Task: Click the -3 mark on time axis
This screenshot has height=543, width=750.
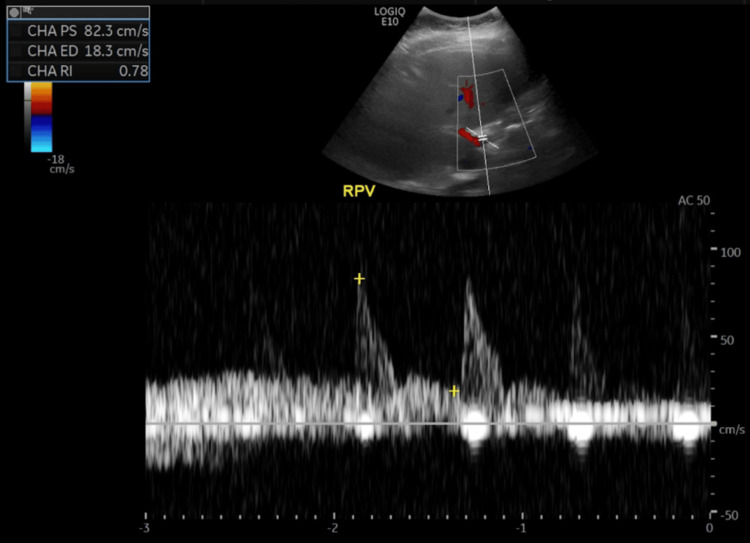Action: (x=144, y=528)
